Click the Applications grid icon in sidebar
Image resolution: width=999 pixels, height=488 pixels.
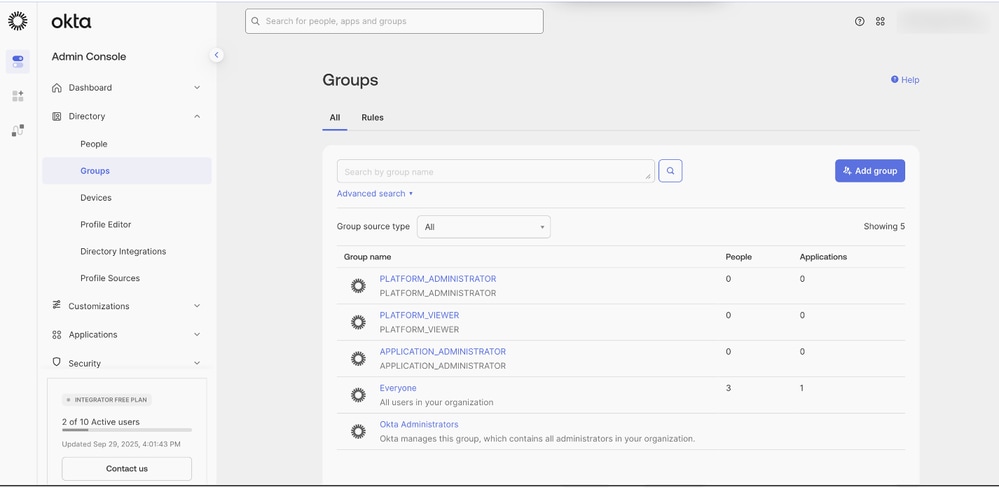coord(57,334)
